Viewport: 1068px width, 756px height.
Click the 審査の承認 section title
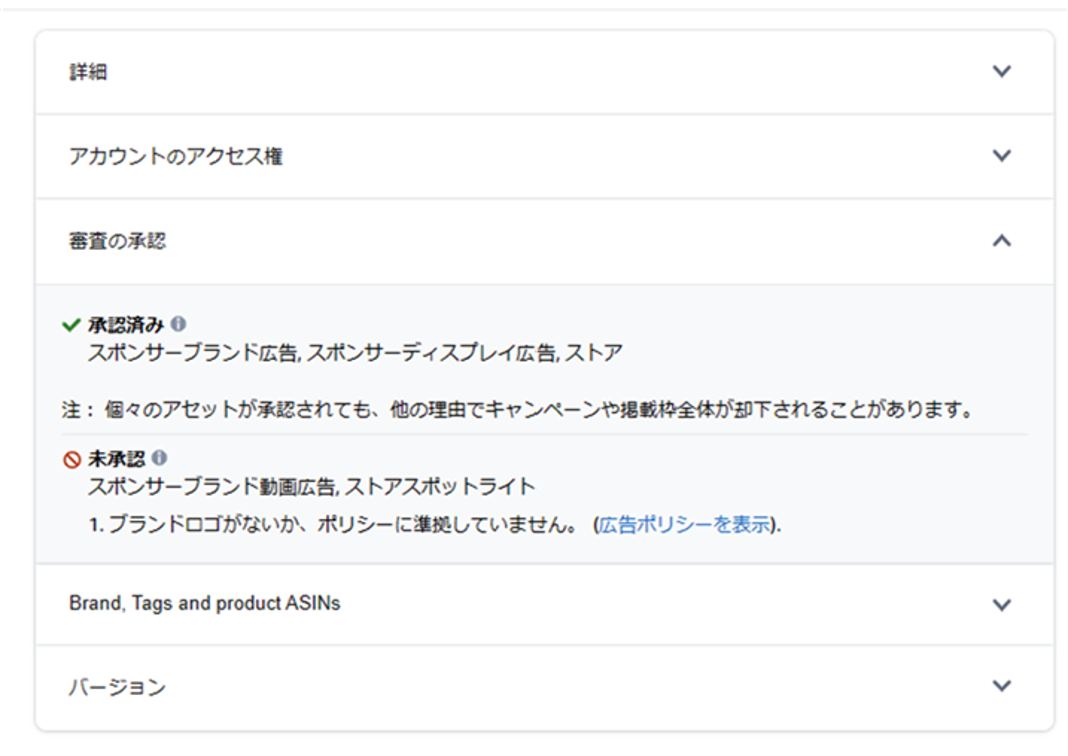point(117,240)
